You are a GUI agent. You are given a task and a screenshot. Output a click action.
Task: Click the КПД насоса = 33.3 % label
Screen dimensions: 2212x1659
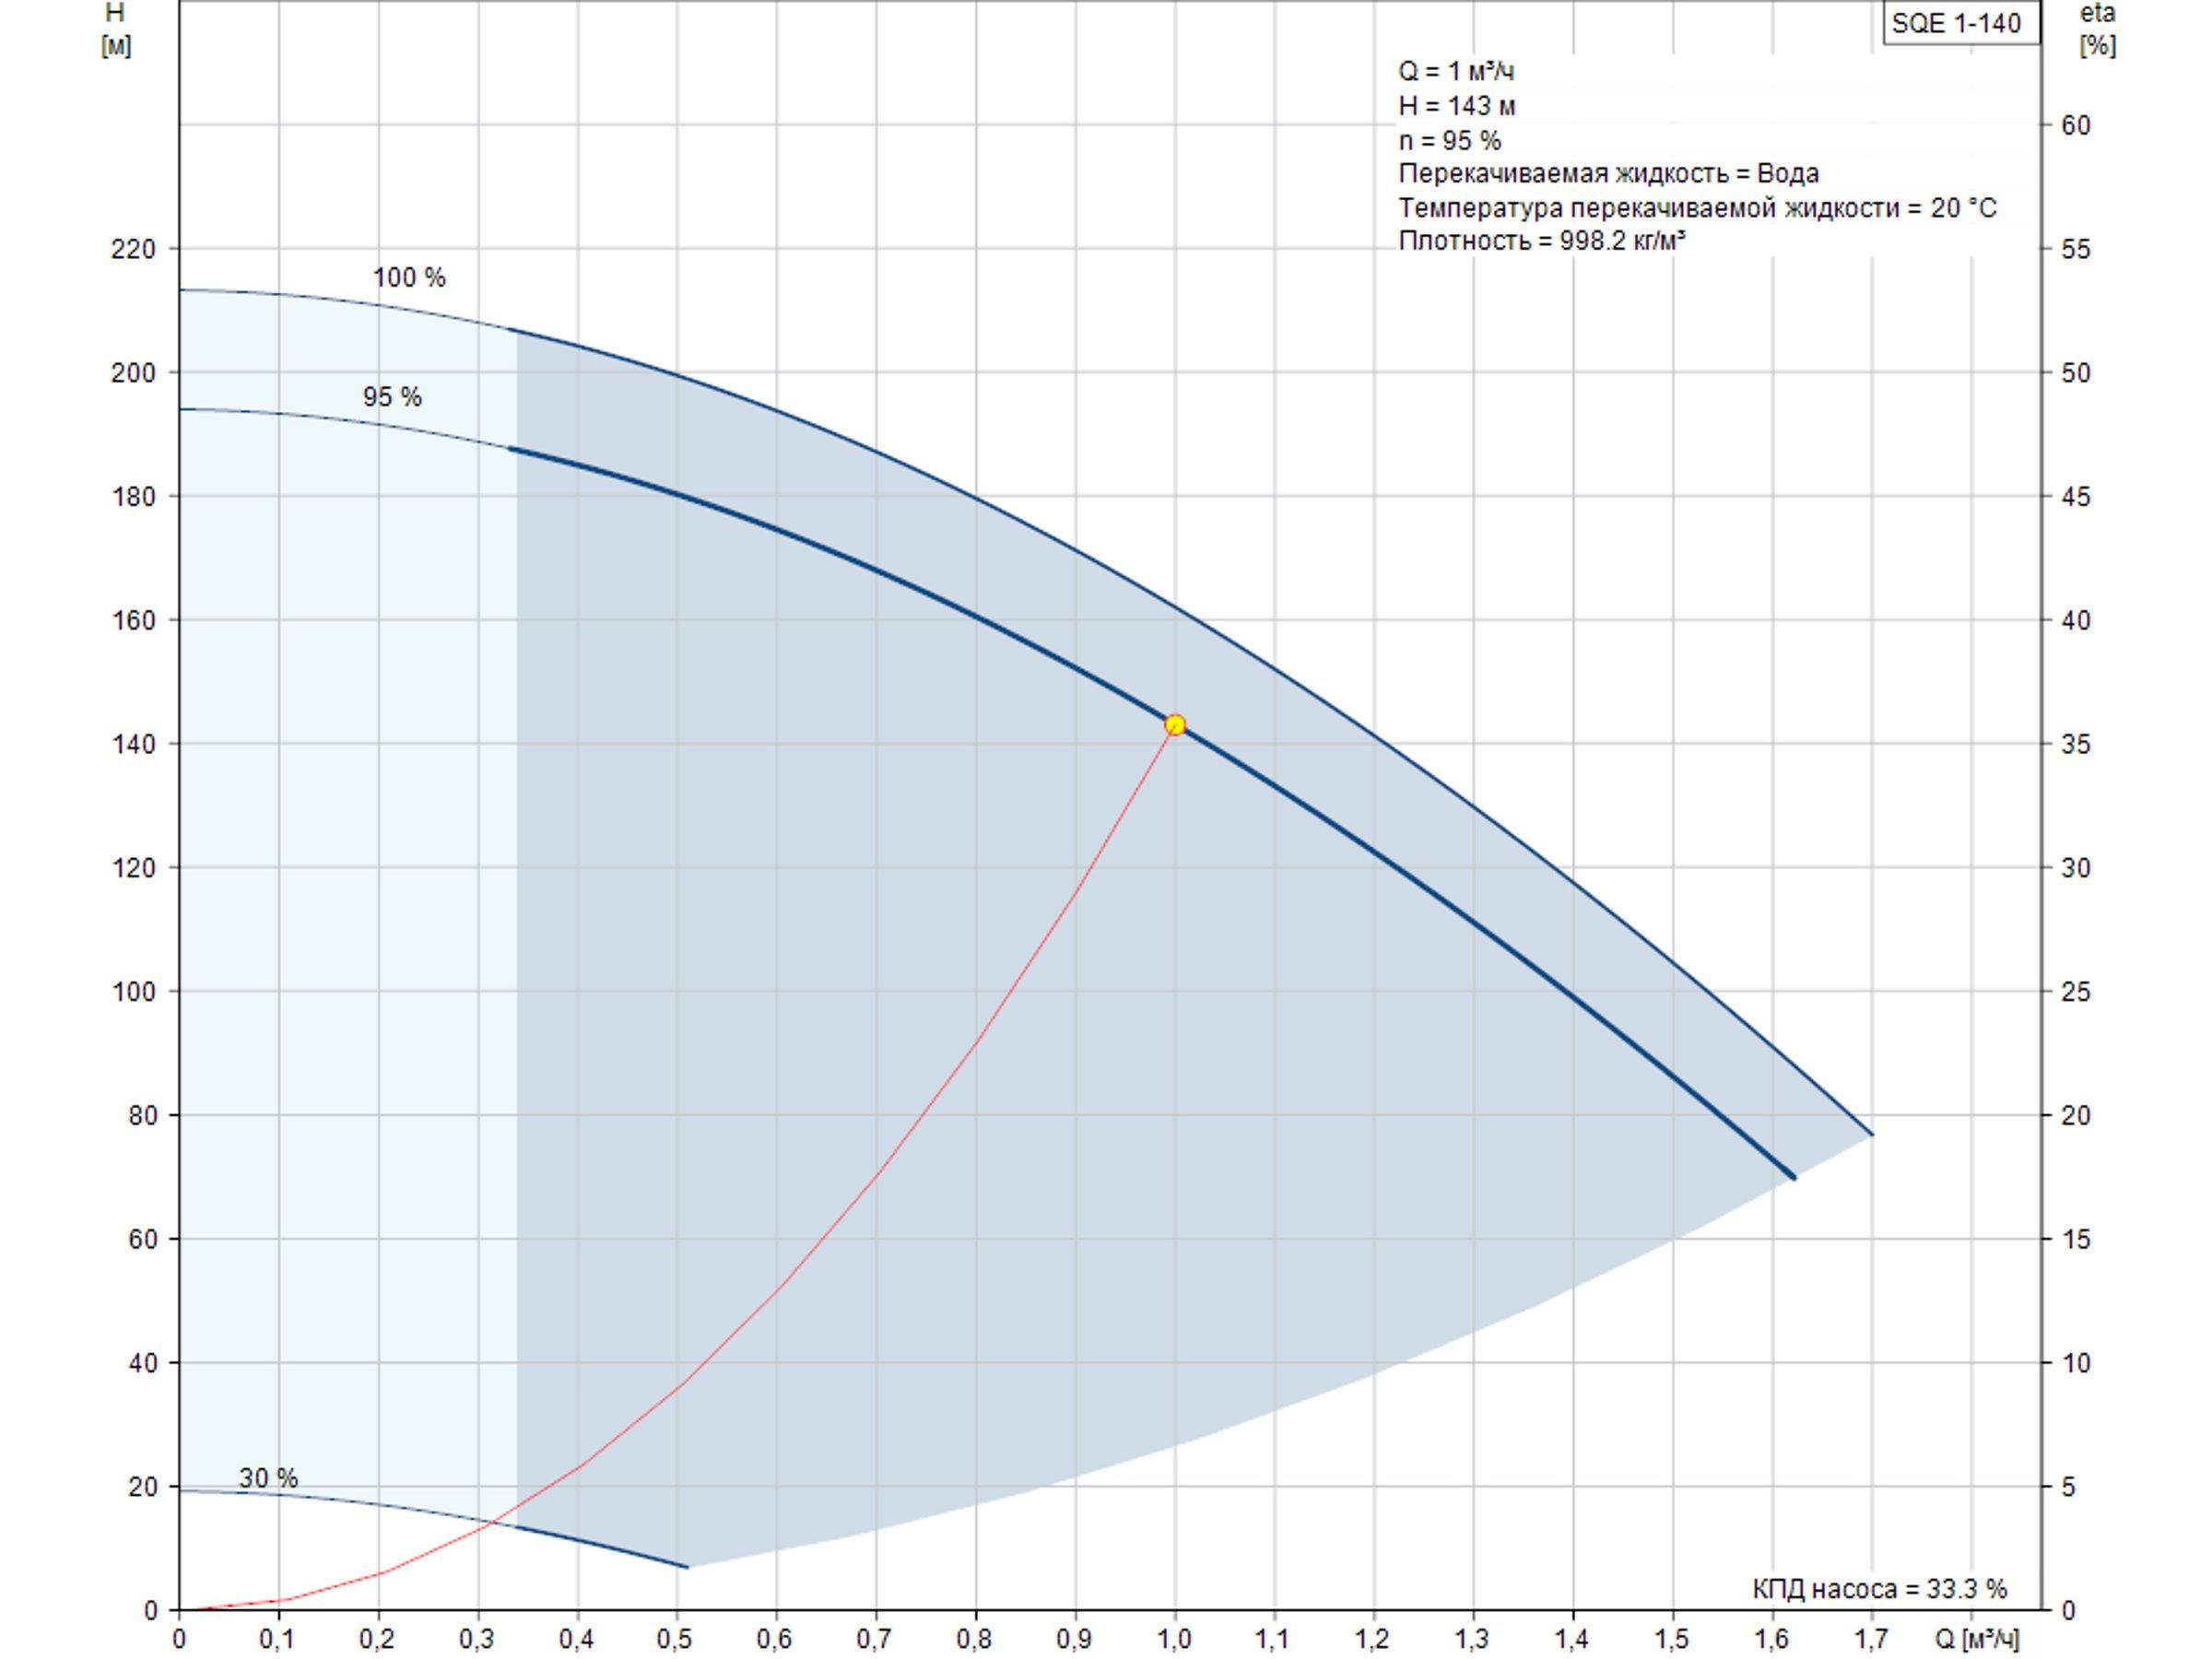pyautogui.click(x=1879, y=1589)
